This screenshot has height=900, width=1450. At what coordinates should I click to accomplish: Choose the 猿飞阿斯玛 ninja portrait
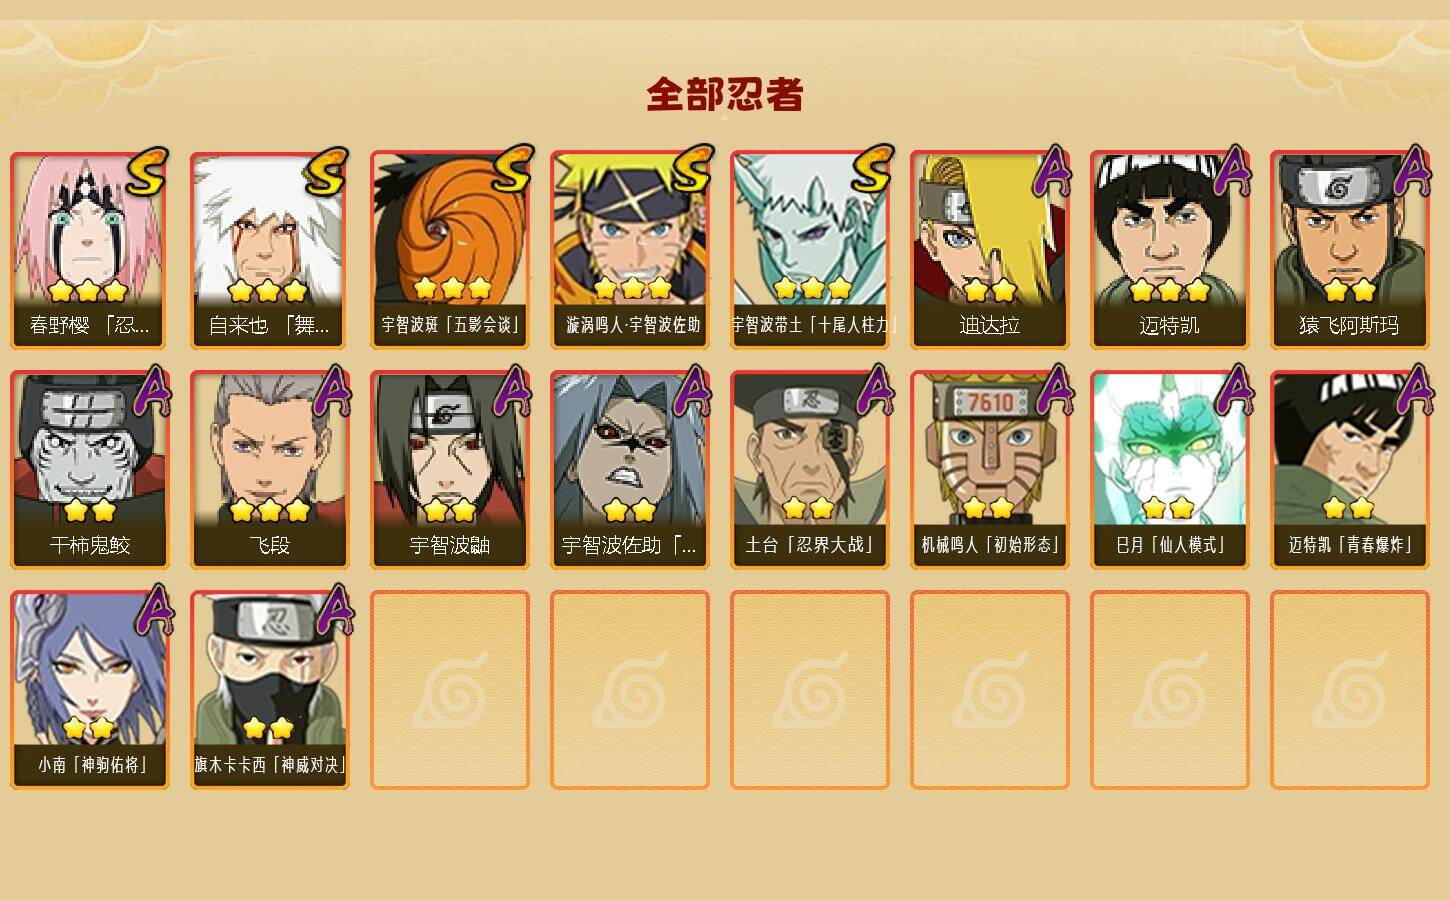(x=1350, y=250)
